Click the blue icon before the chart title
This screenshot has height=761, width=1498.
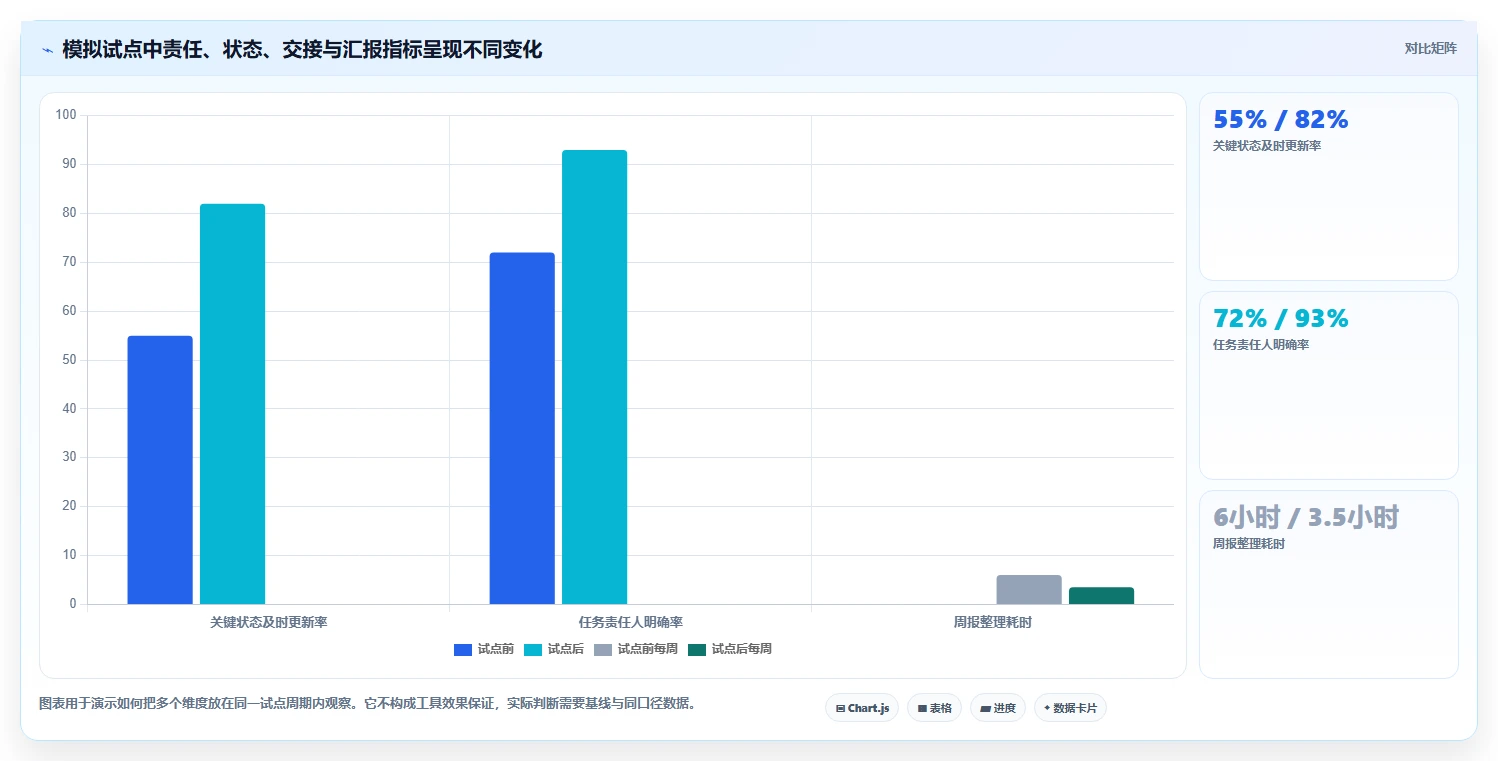[x=47, y=50]
